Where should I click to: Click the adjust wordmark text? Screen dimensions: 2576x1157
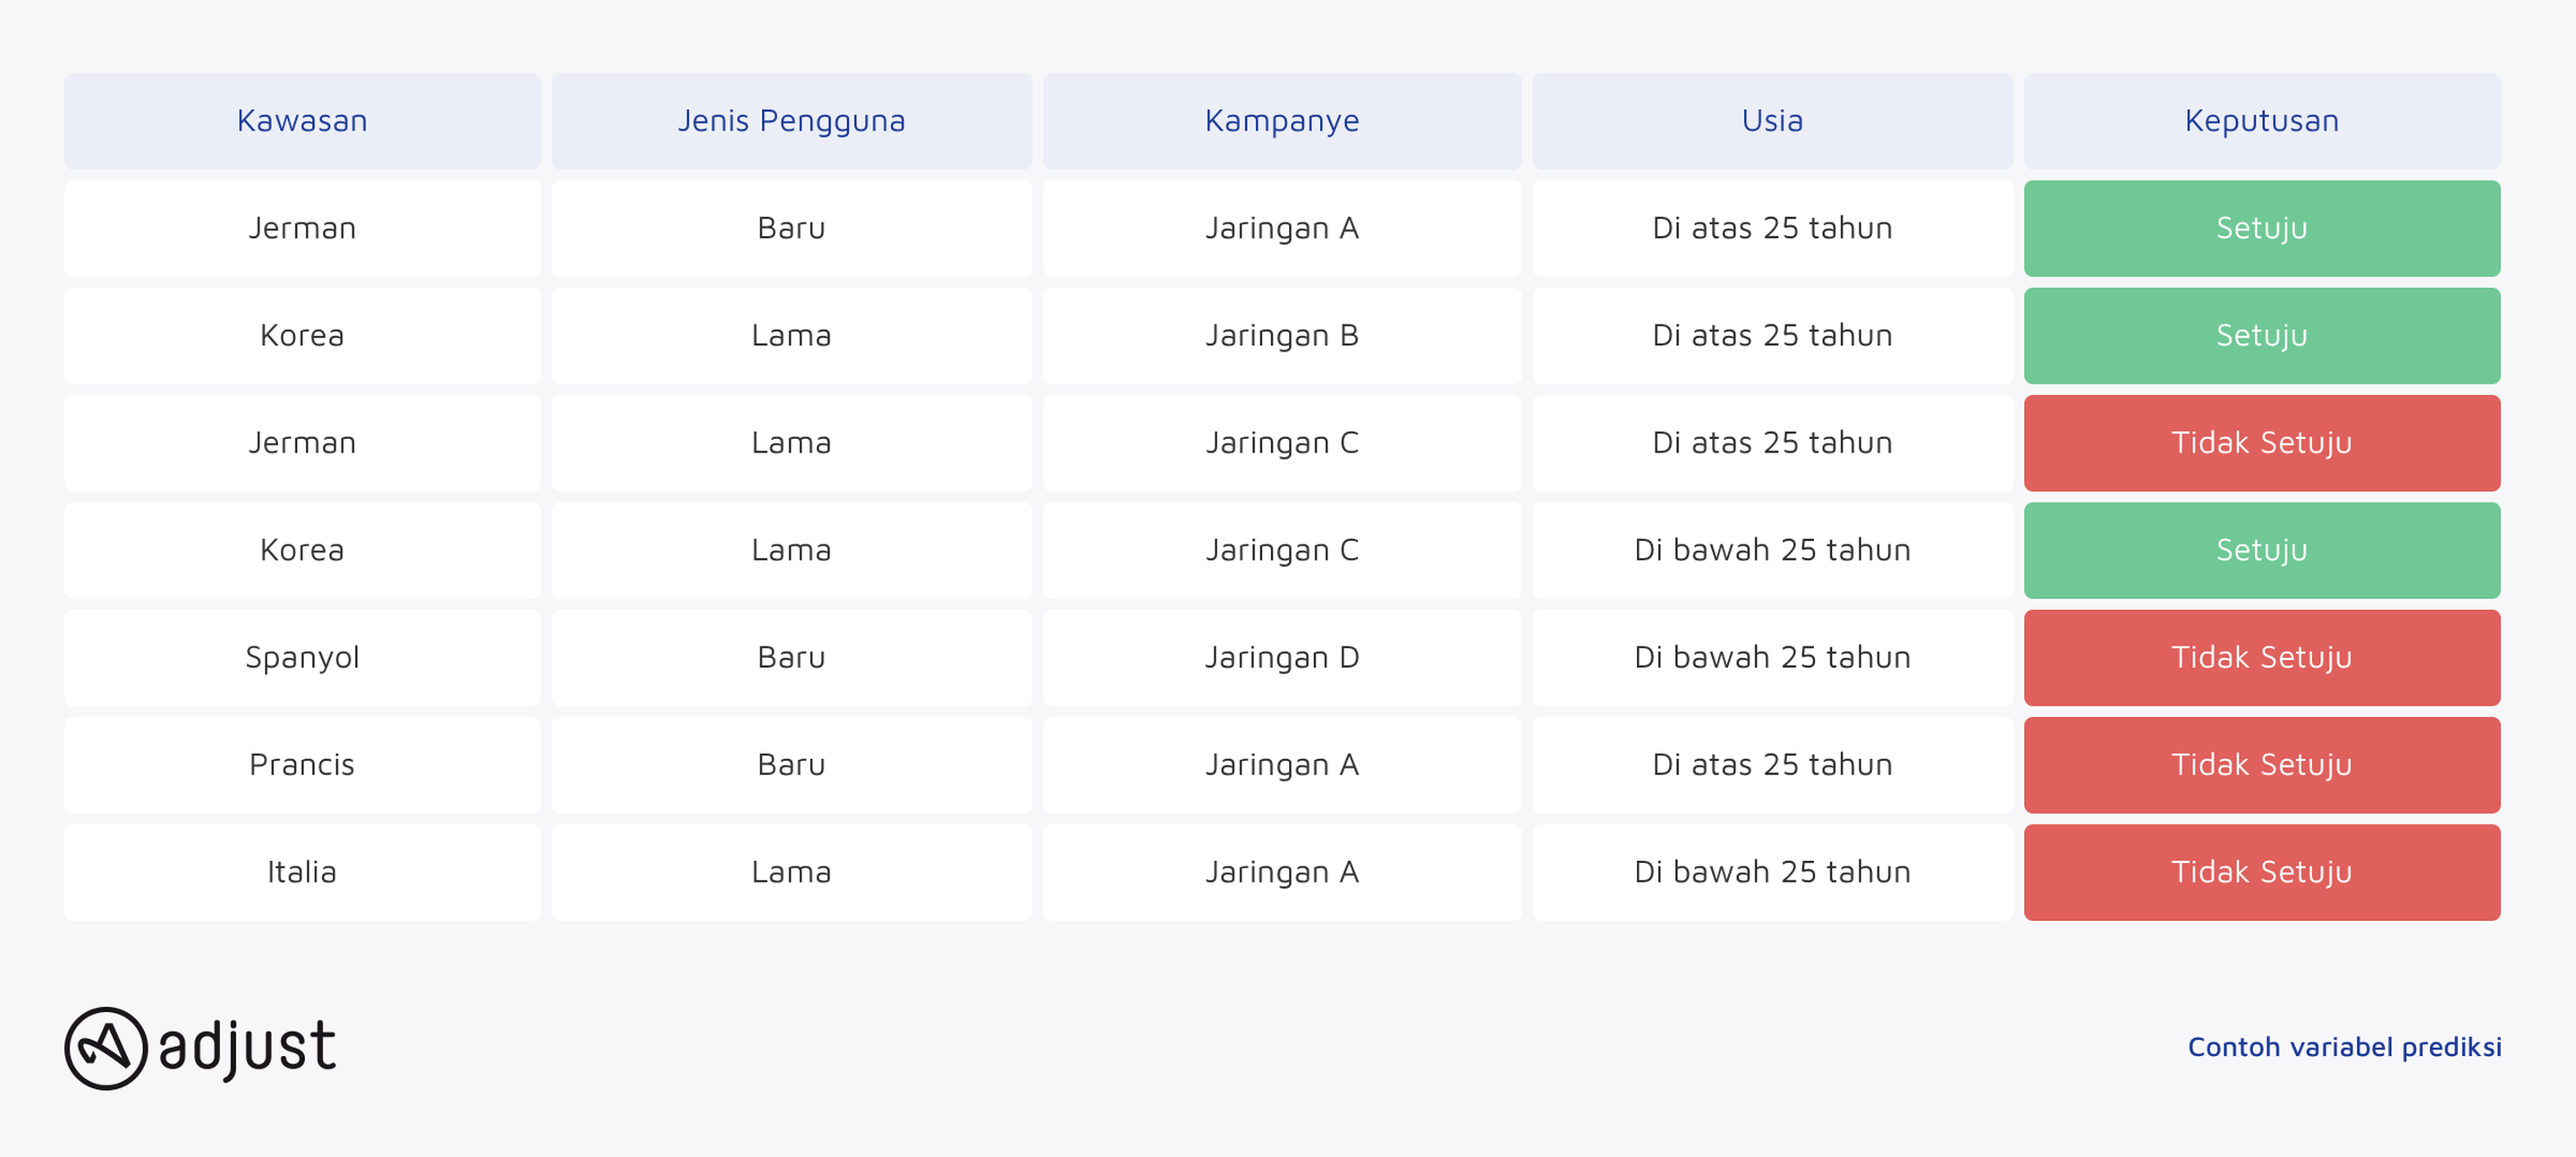click(247, 1047)
